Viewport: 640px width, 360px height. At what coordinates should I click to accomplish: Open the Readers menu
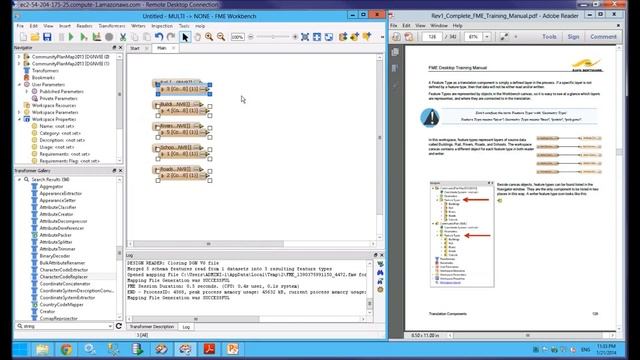tap(84, 26)
